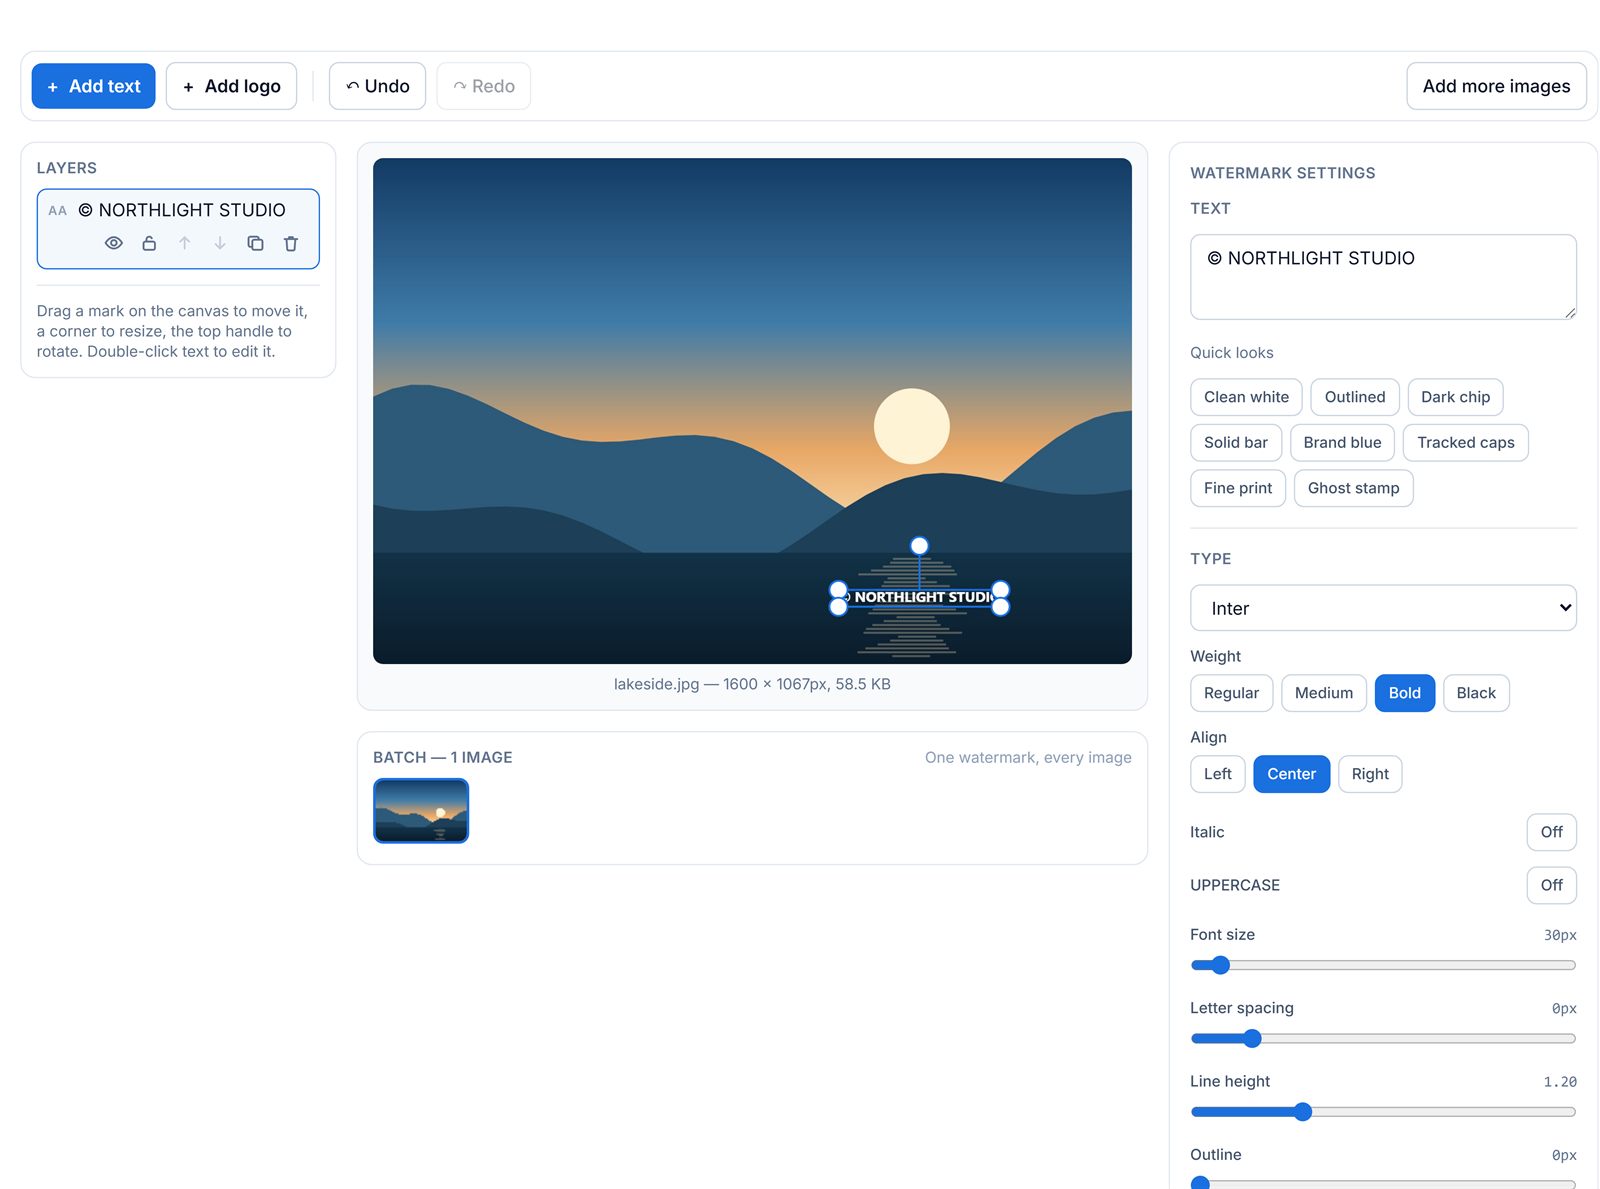The width and height of the screenshot is (1600, 1189).
Task: Move layer up with the arrow icon
Action: point(185,243)
